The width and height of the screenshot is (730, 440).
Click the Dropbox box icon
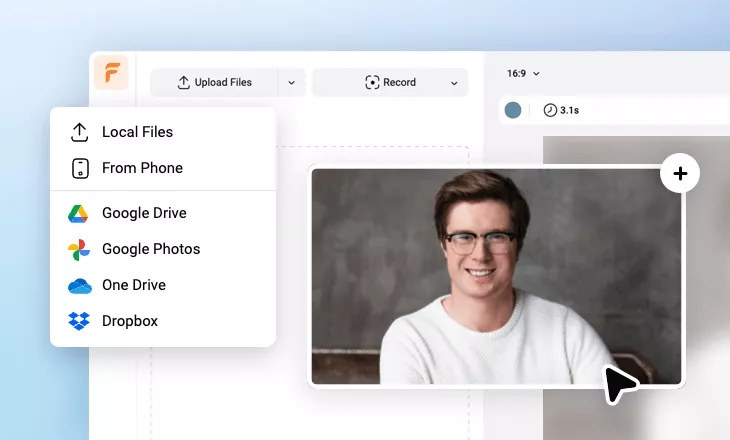[79, 321]
